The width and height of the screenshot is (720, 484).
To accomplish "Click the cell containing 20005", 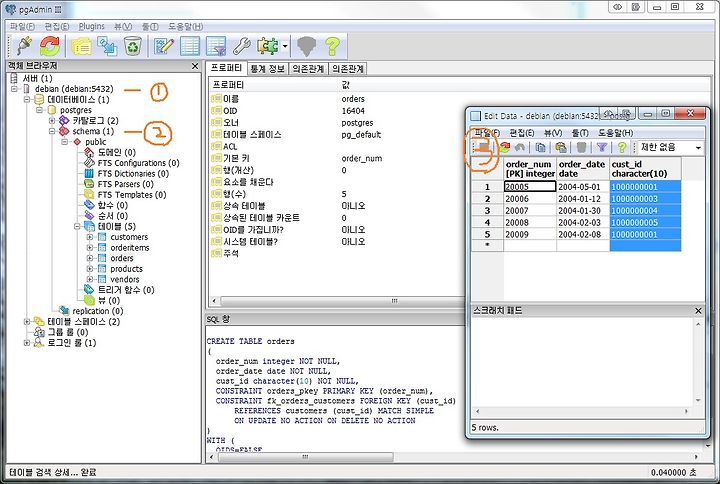I will [x=530, y=187].
